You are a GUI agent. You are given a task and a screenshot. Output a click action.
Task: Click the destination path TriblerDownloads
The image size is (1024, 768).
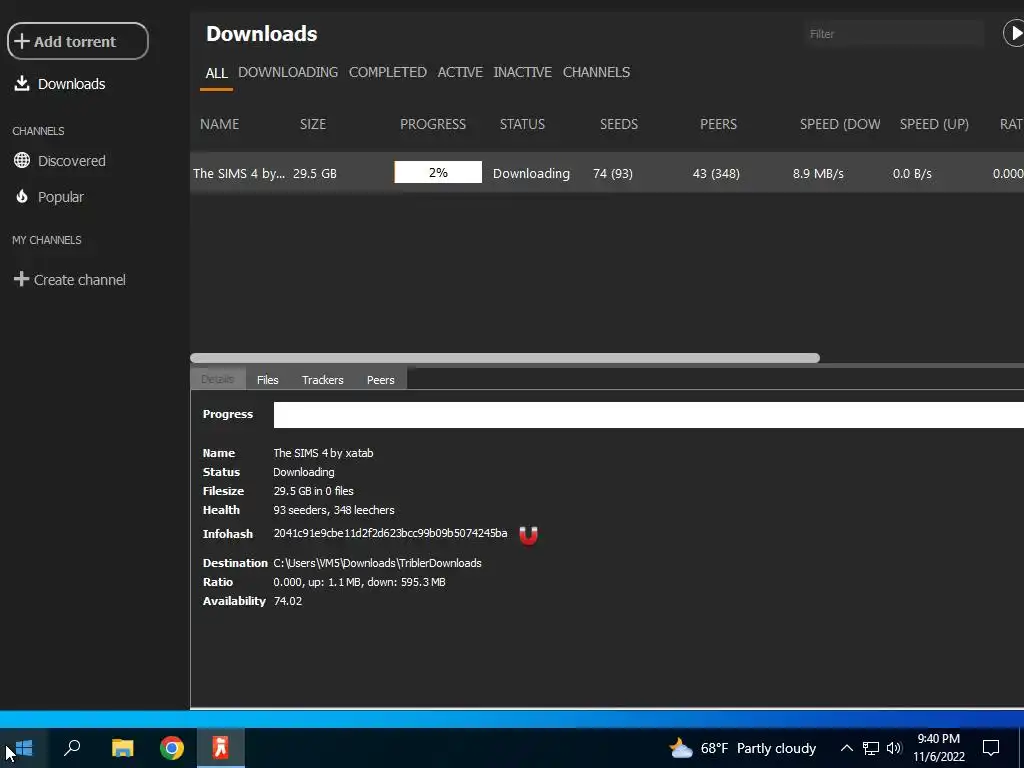click(377, 563)
